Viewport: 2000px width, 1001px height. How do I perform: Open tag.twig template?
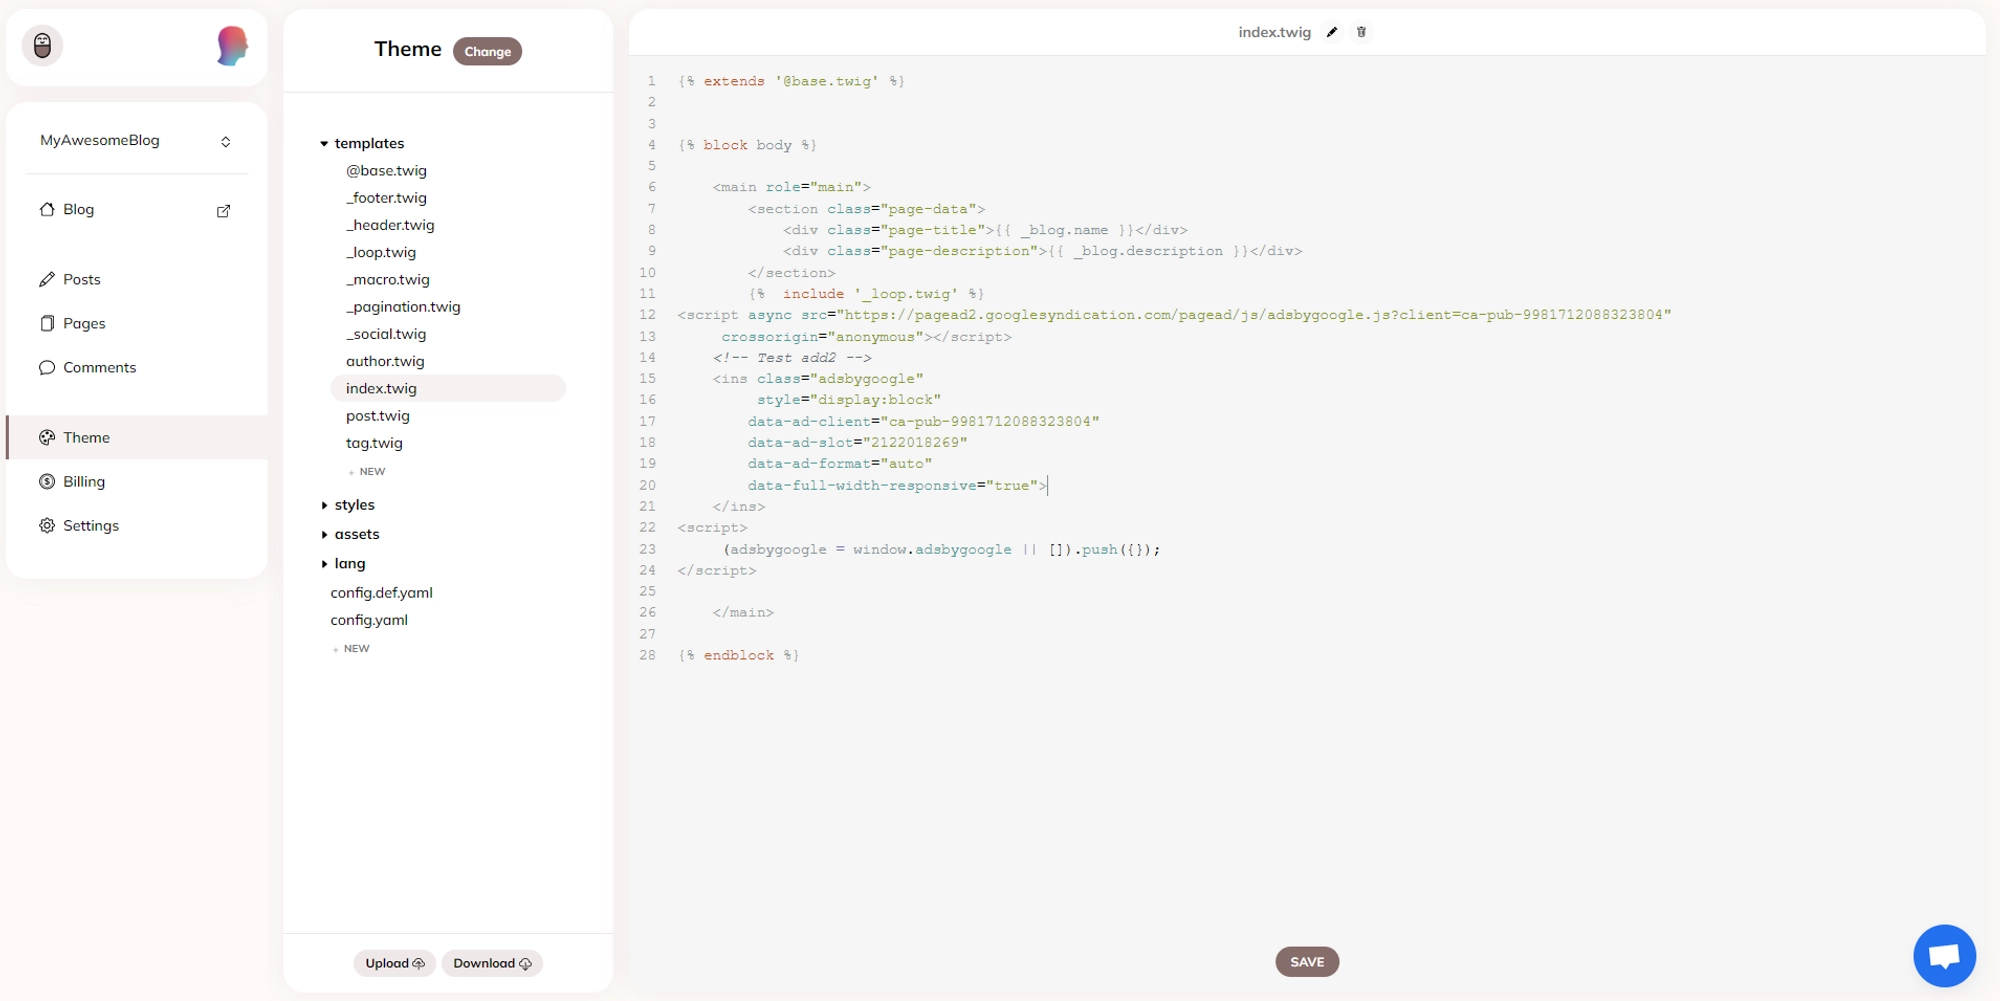[374, 443]
